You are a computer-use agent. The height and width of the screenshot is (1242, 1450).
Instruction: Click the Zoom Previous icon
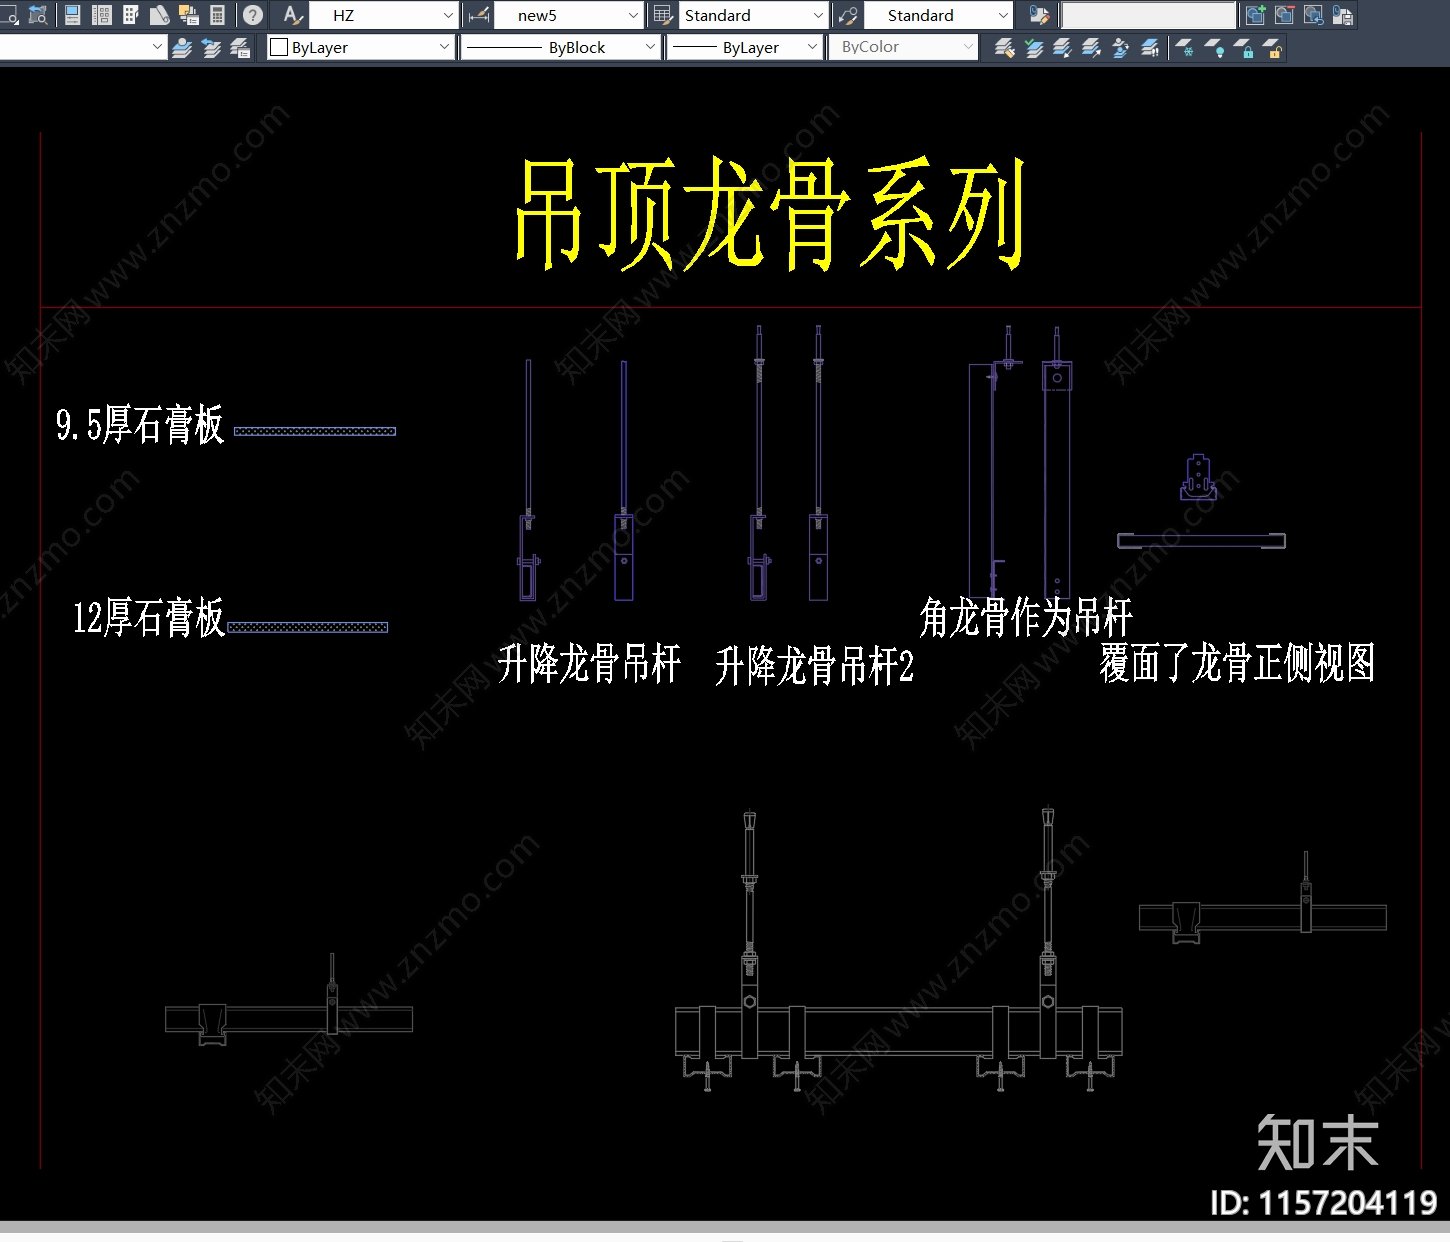(38, 15)
